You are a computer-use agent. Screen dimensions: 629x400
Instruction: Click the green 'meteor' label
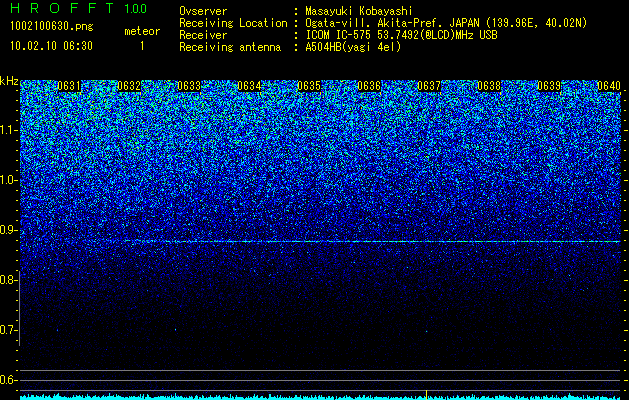(x=142, y=31)
